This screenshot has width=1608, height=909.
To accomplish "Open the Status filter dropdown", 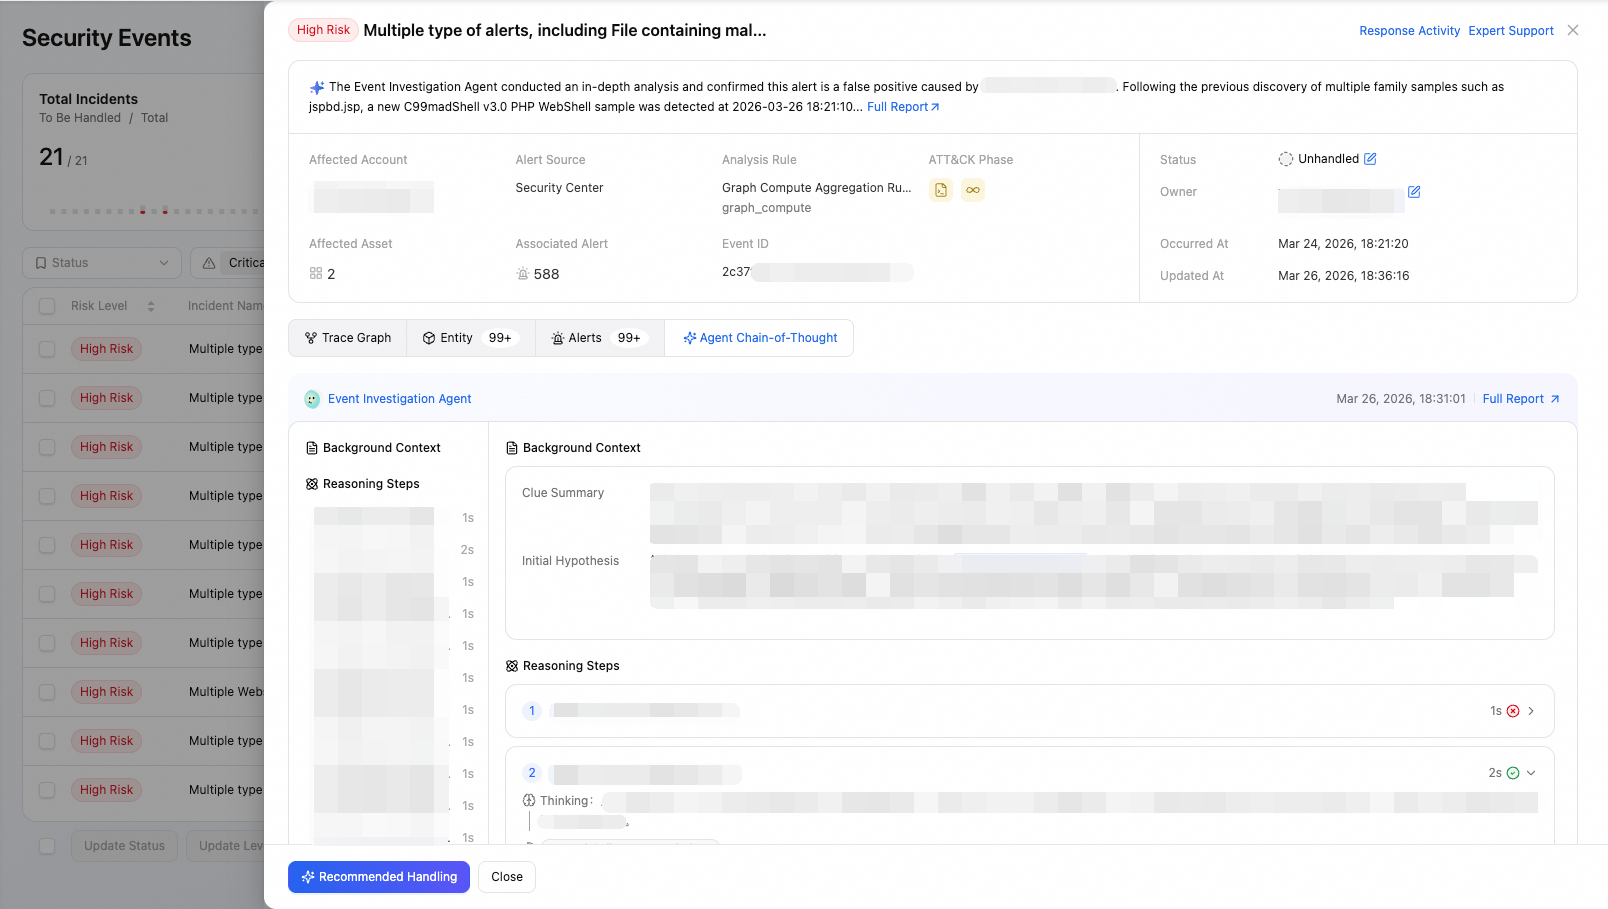I will coord(102,263).
